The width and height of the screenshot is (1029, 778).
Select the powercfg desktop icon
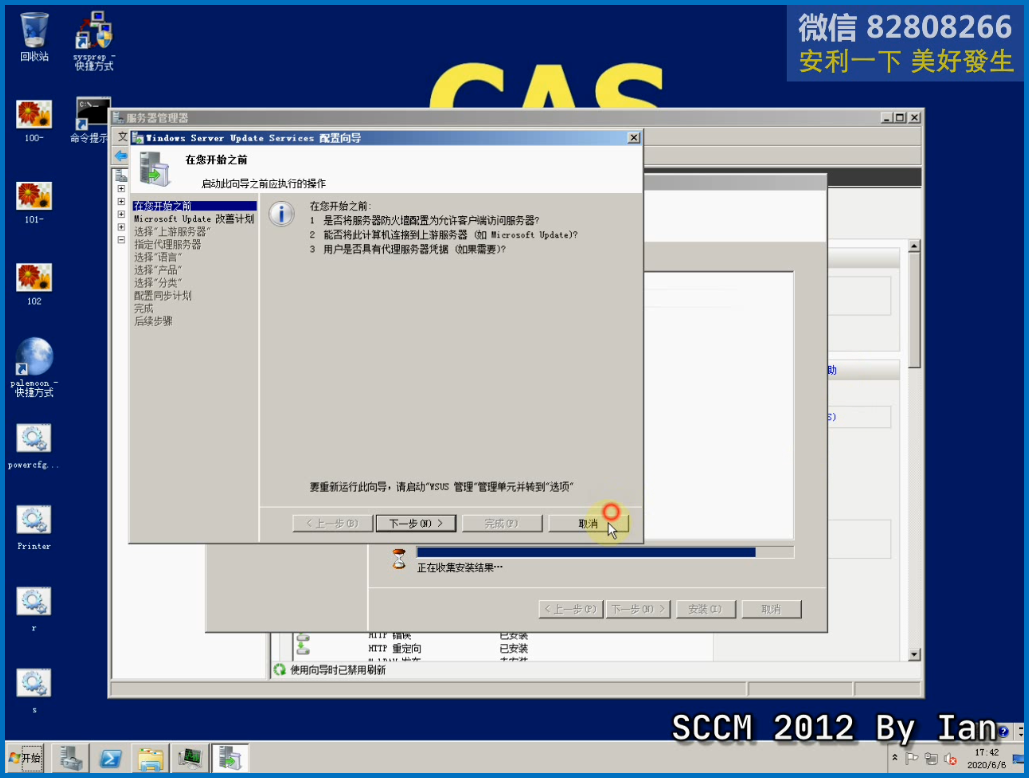tap(33, 447)
